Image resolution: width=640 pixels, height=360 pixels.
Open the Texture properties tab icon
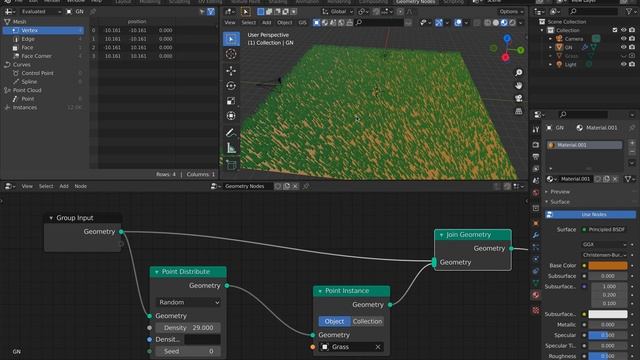click(536, 311)
